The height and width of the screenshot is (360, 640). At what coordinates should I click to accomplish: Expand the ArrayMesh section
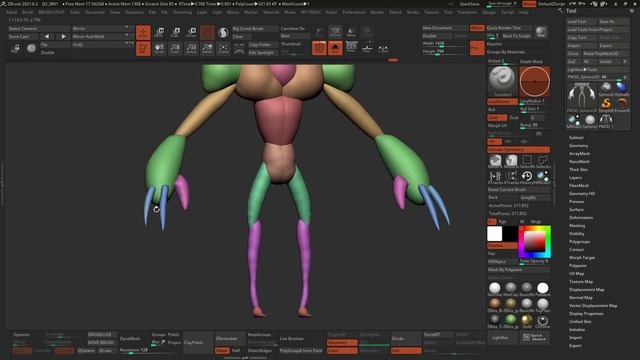point(579,153)
